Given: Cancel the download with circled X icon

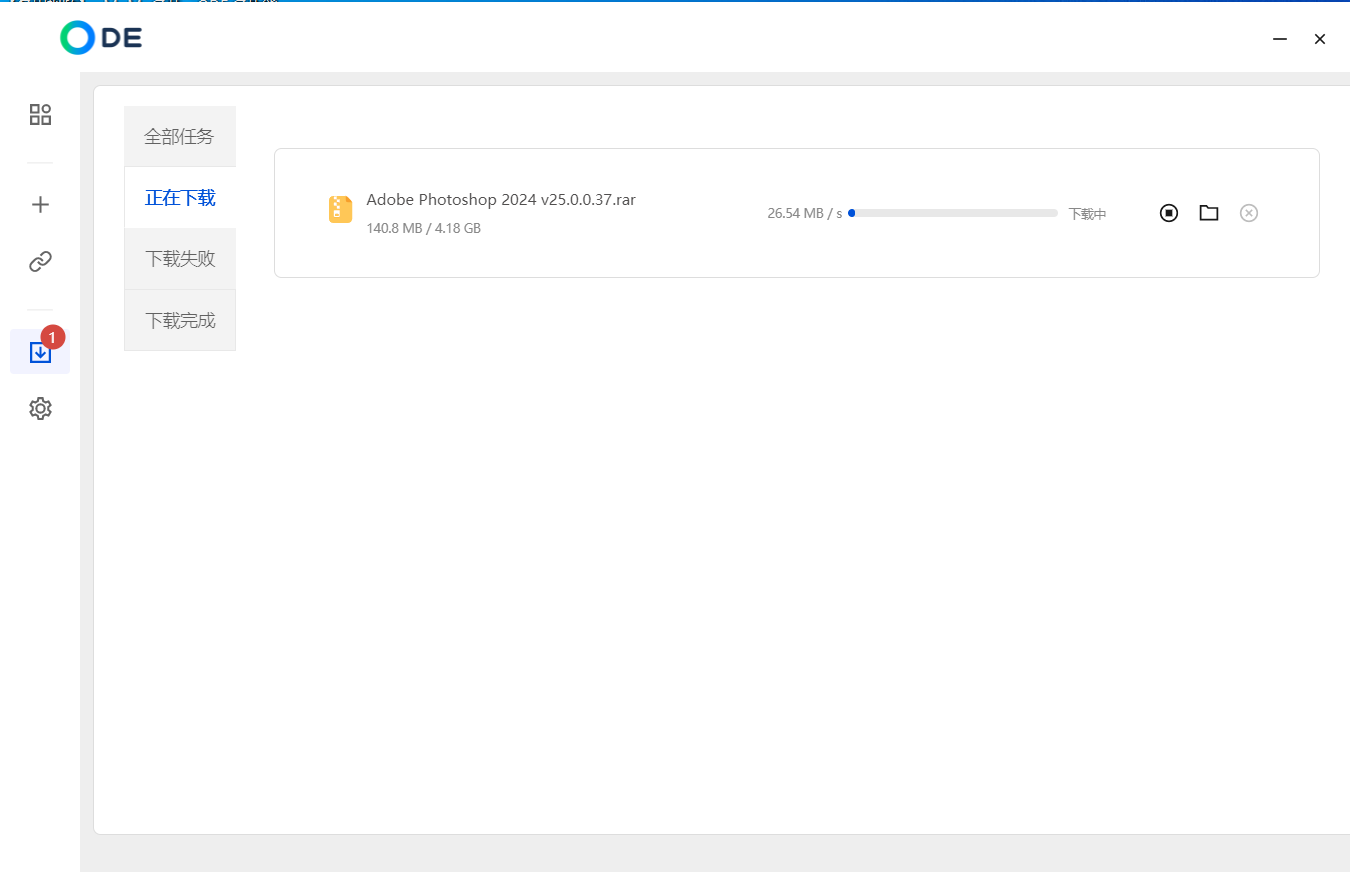Looking at the screenshot, I should coord(1248,213).
